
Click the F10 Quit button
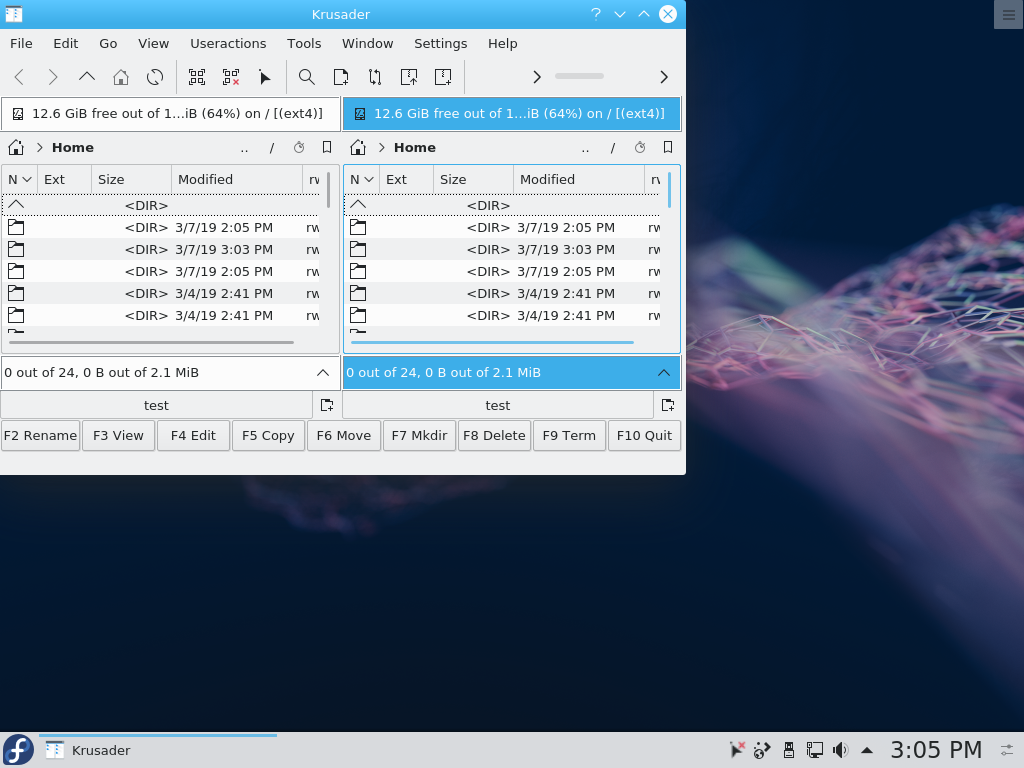[645, 436]
